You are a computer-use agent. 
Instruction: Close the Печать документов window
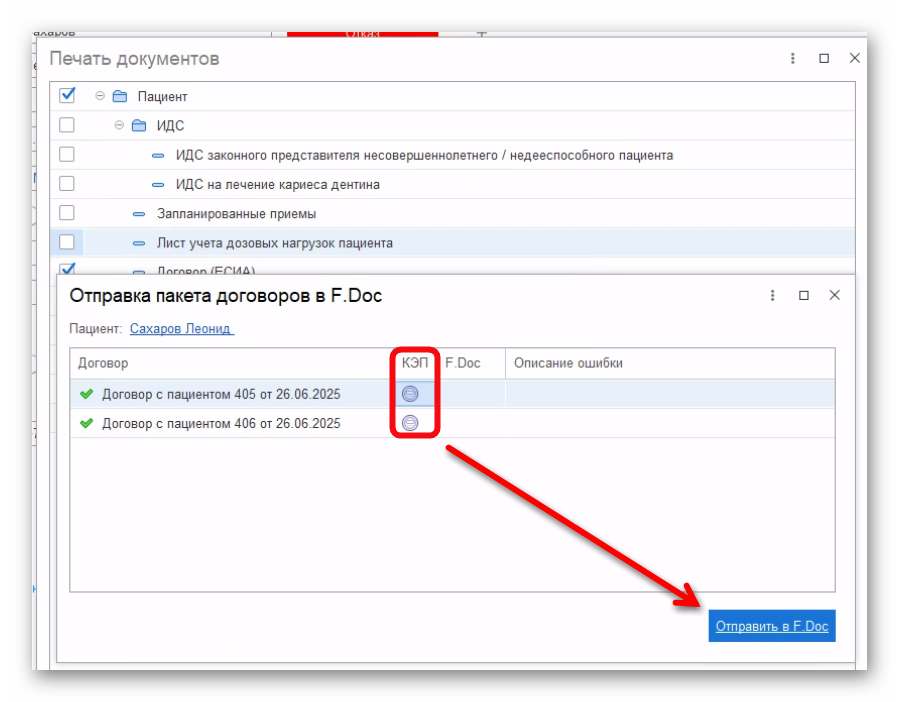855,58
